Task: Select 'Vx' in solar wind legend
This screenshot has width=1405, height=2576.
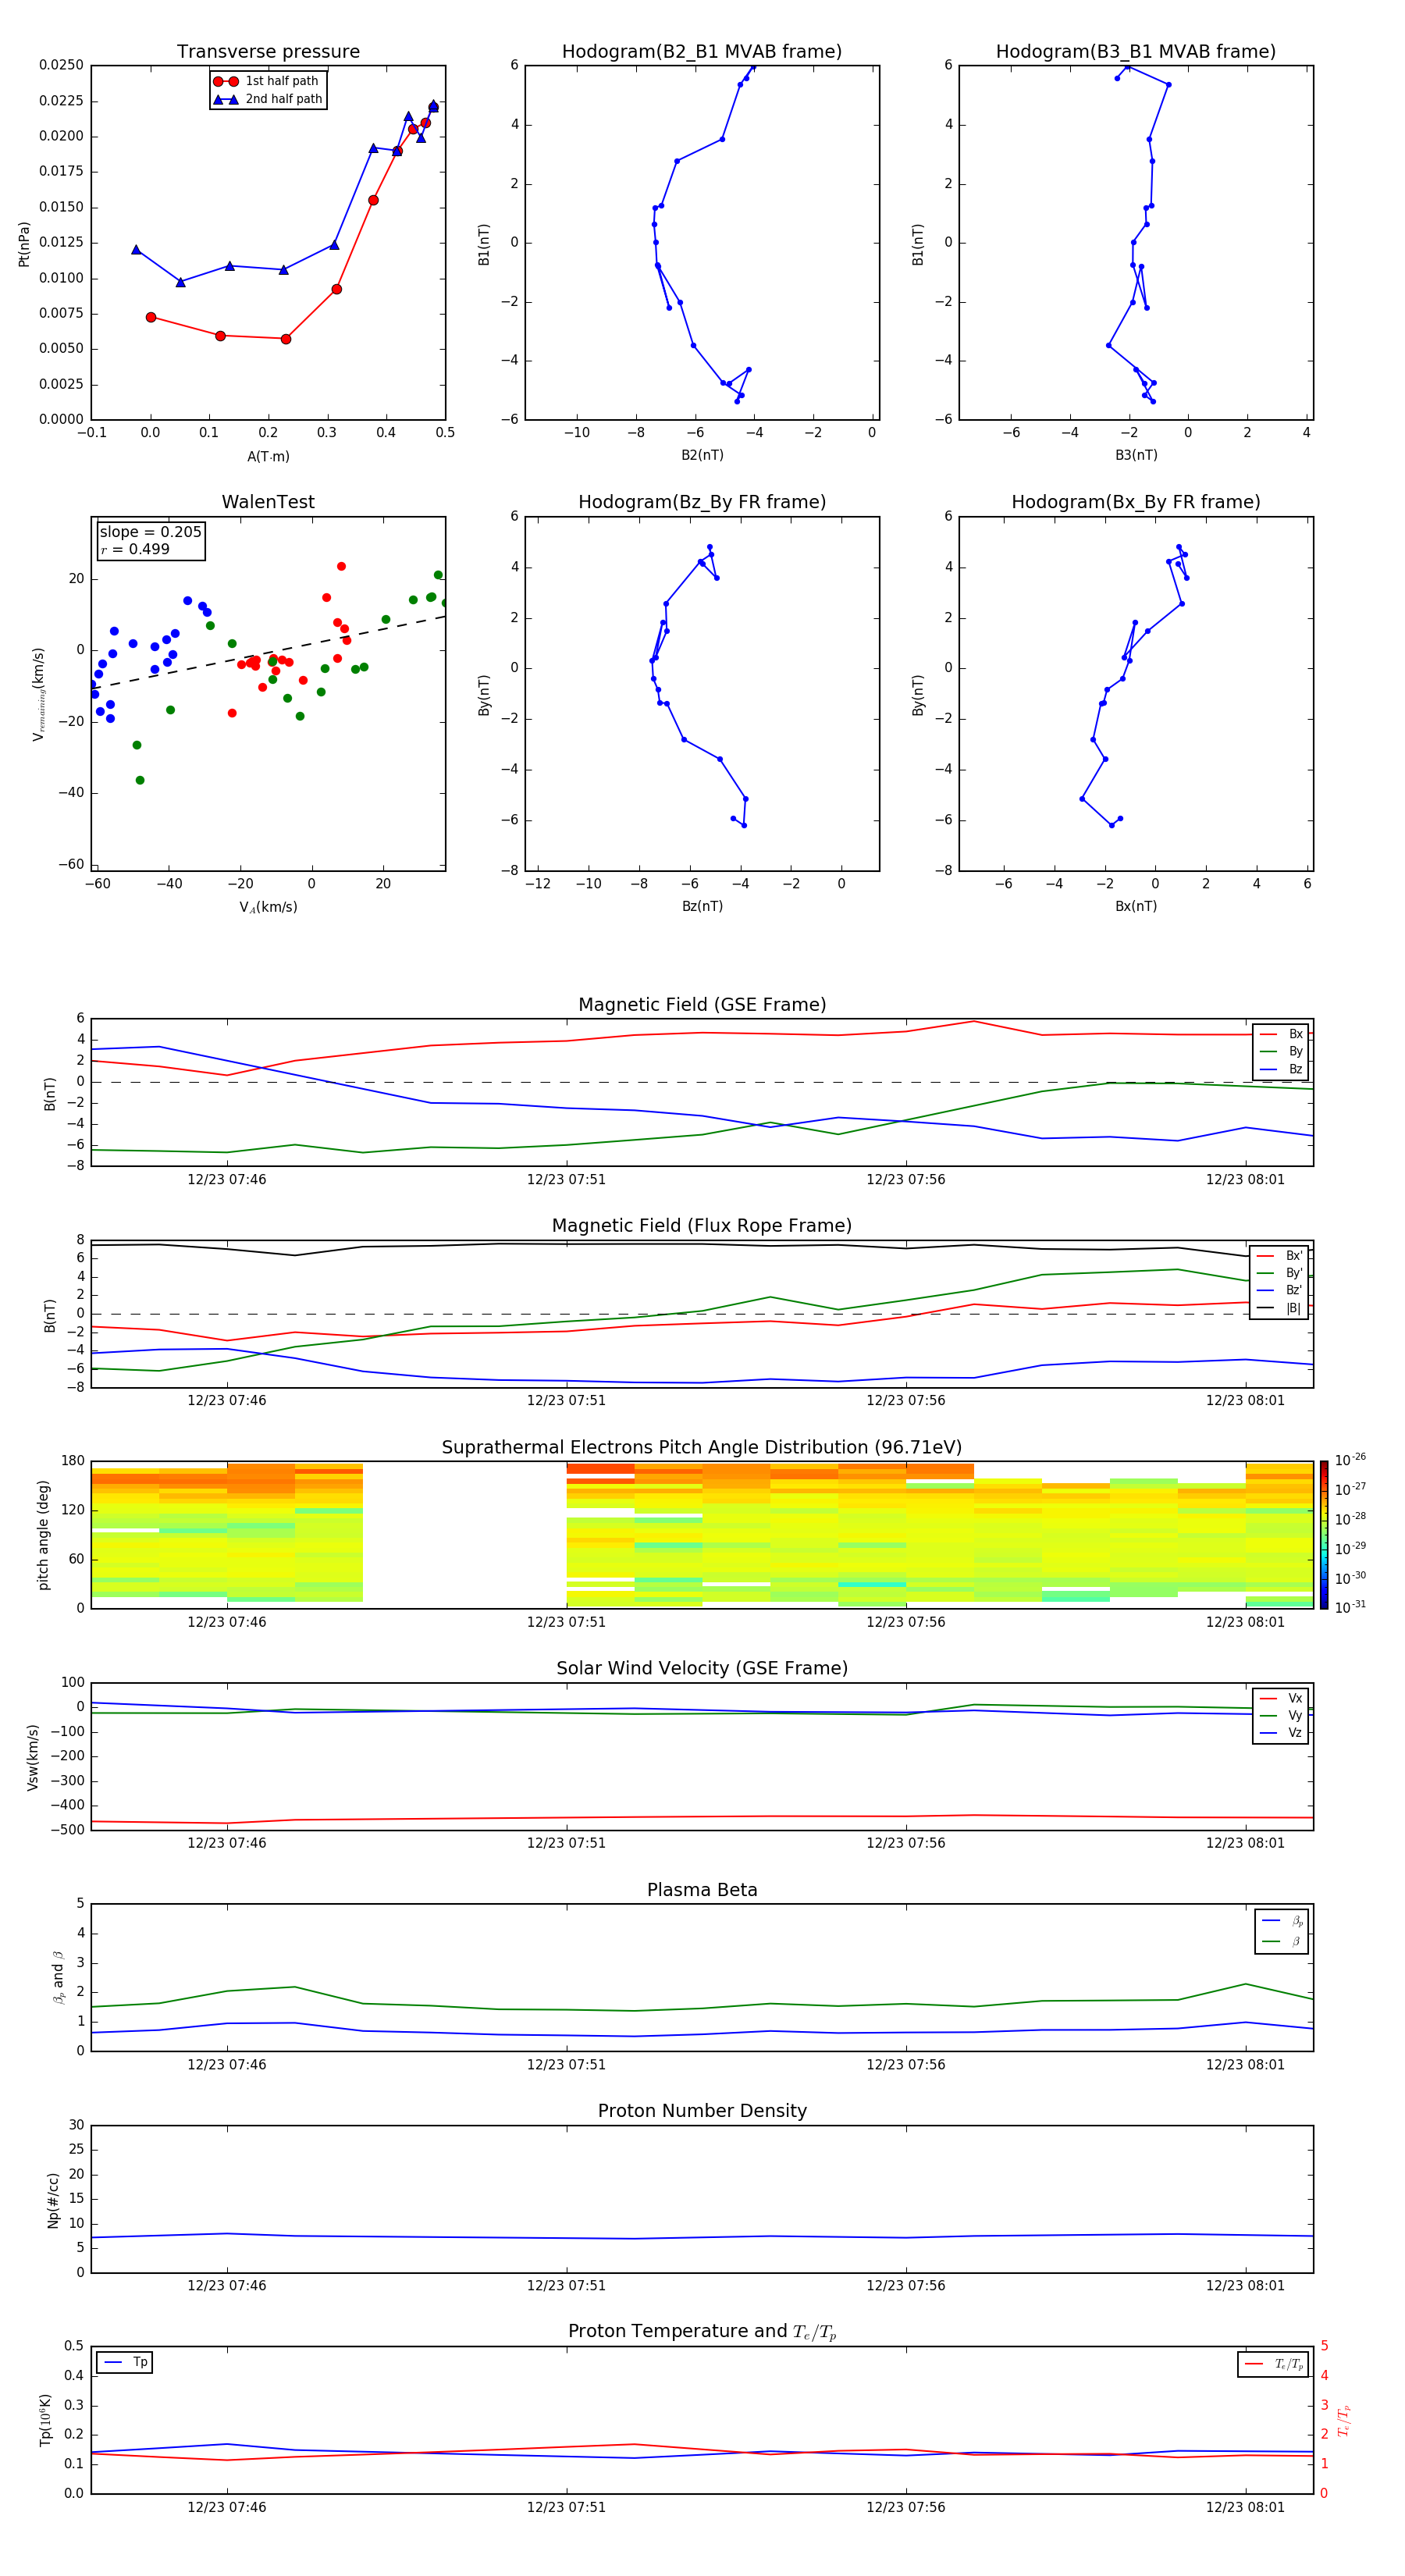Action: pos(1281,1698)
